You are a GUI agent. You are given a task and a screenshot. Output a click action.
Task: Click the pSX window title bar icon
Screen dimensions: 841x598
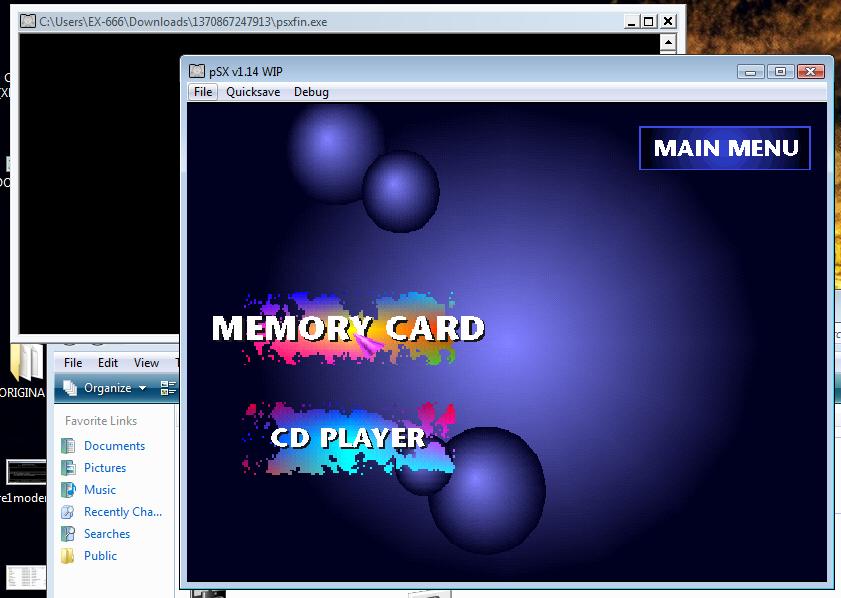pyautogui.click(x=197, y=71)
